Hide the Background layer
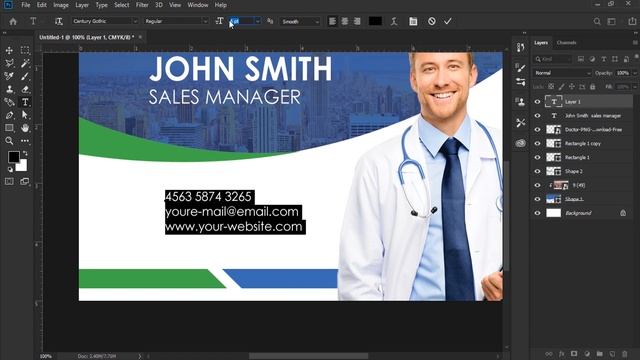640x360 pixels. tap(537, 213)
